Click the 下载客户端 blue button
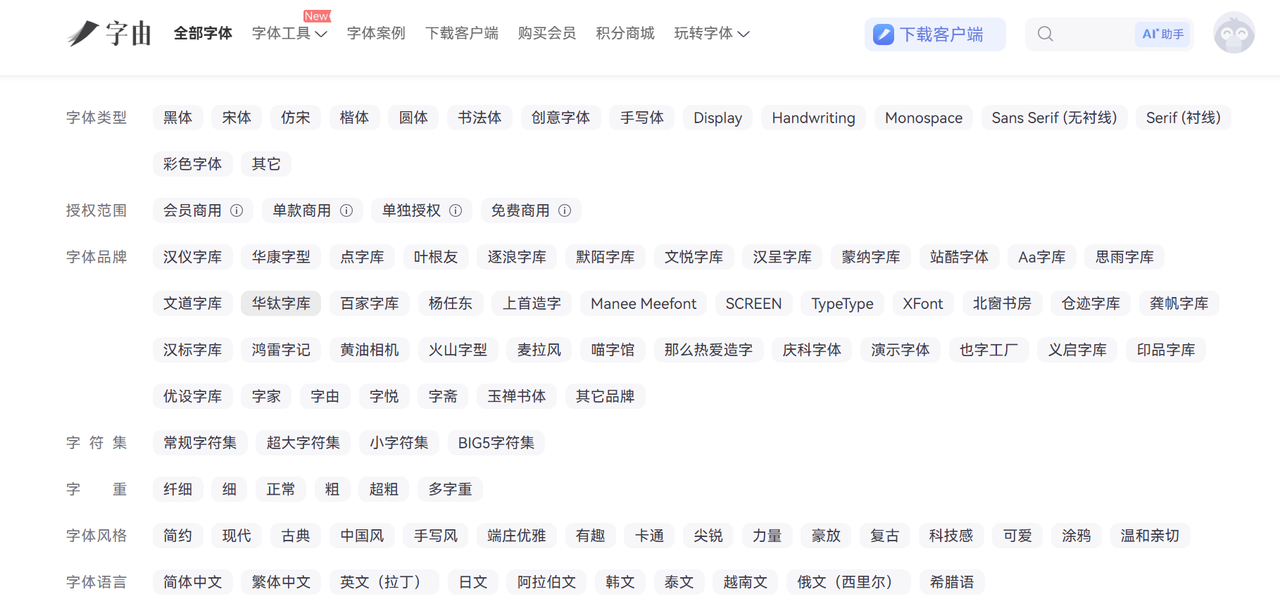Screen dimensions: 1280x606 [935, 34]
